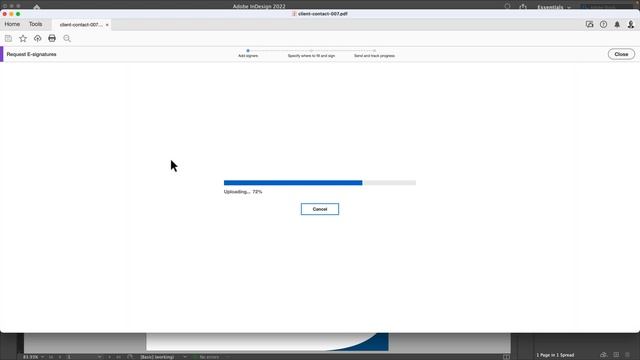Switch to the Home tab
This screenshot has height=360, width=640.
[x=12, y=24]
